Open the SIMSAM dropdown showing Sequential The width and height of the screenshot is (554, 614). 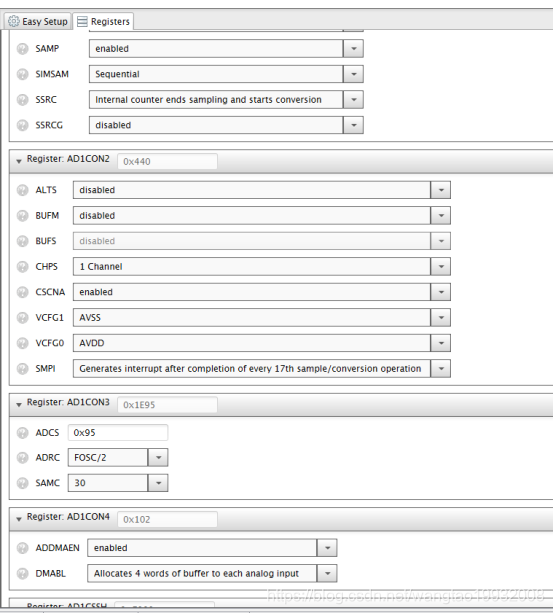226,74
